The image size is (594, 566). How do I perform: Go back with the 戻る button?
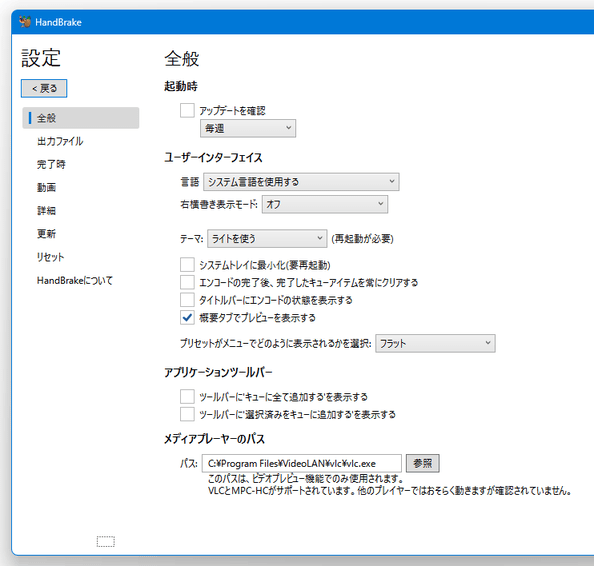[x=44, y=88]
